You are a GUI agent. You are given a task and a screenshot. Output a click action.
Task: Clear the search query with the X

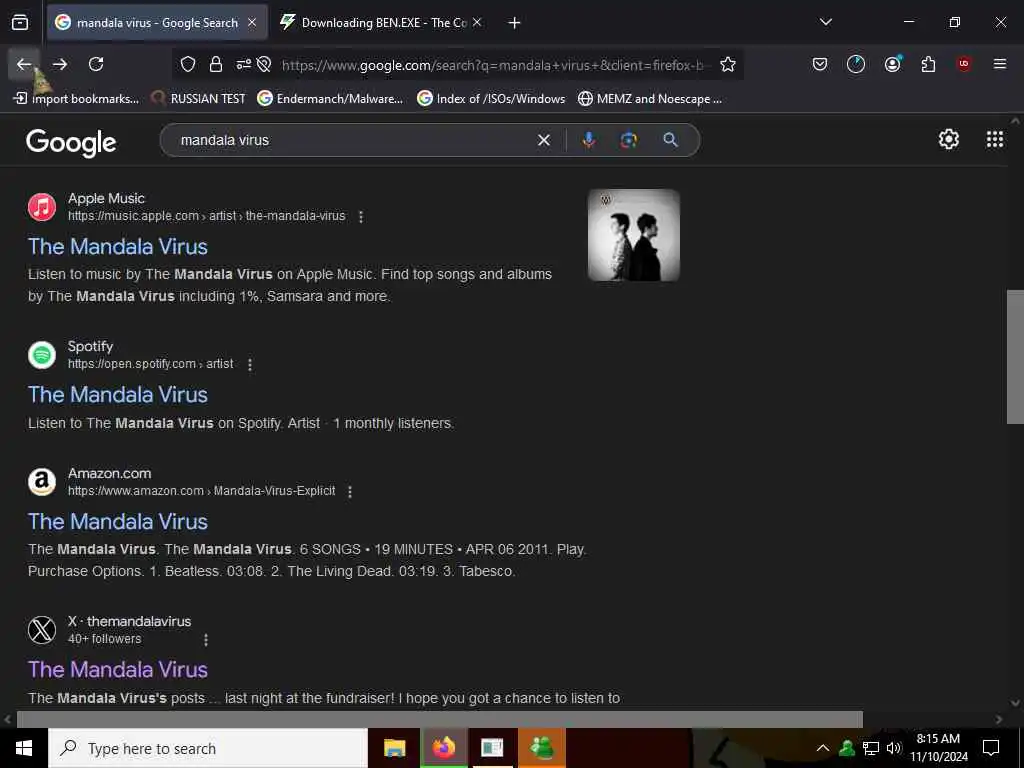click(543, 140)
